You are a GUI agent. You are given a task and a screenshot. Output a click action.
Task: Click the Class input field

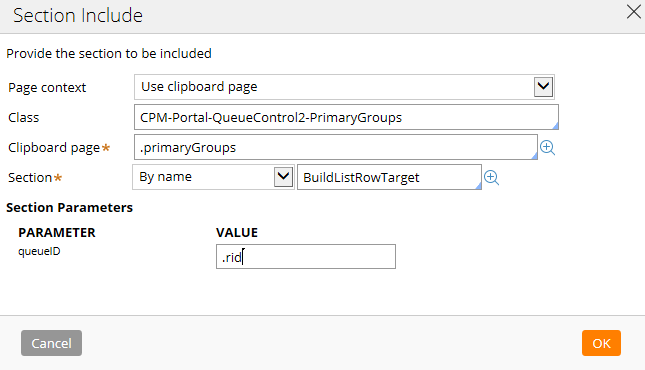coord(346,117)
